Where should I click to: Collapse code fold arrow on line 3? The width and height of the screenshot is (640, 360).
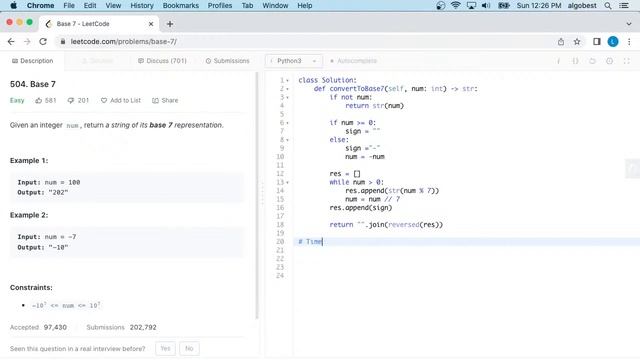[x=287, y=98]
